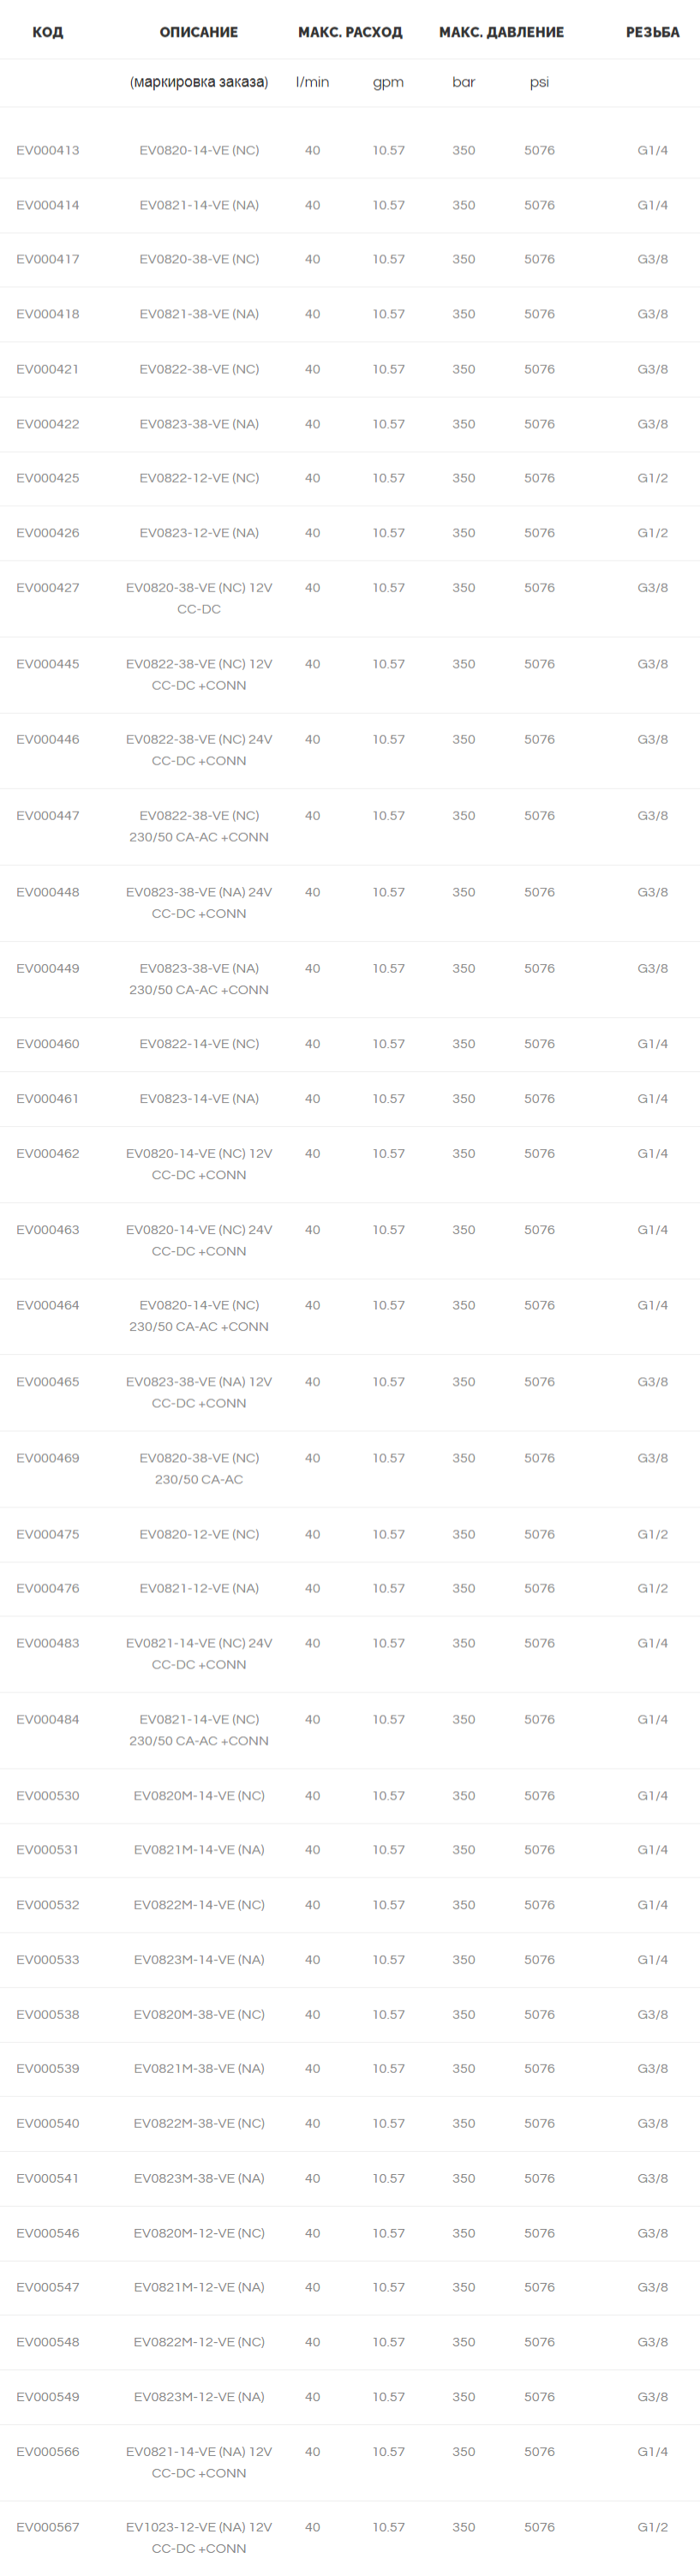
Task: Select product code EV000427
Action: click(48, 588)
